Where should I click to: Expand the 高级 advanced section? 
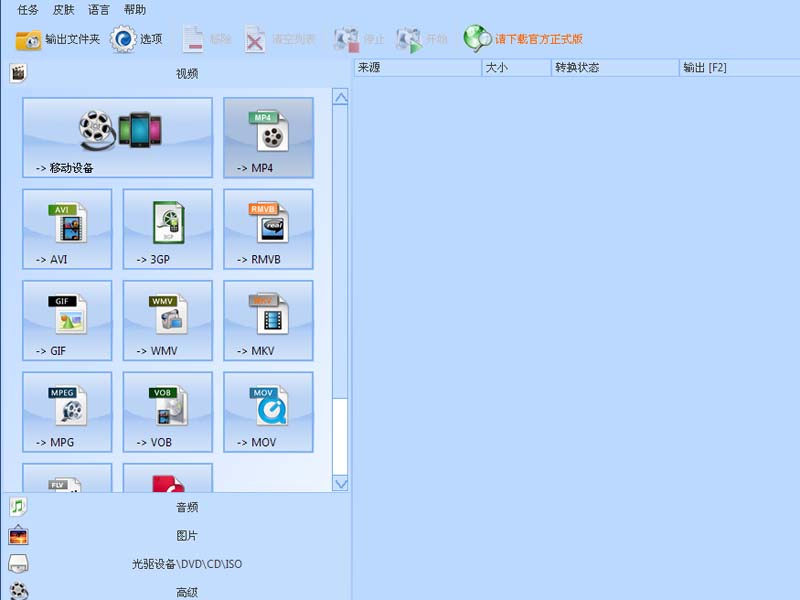[185, 591]
